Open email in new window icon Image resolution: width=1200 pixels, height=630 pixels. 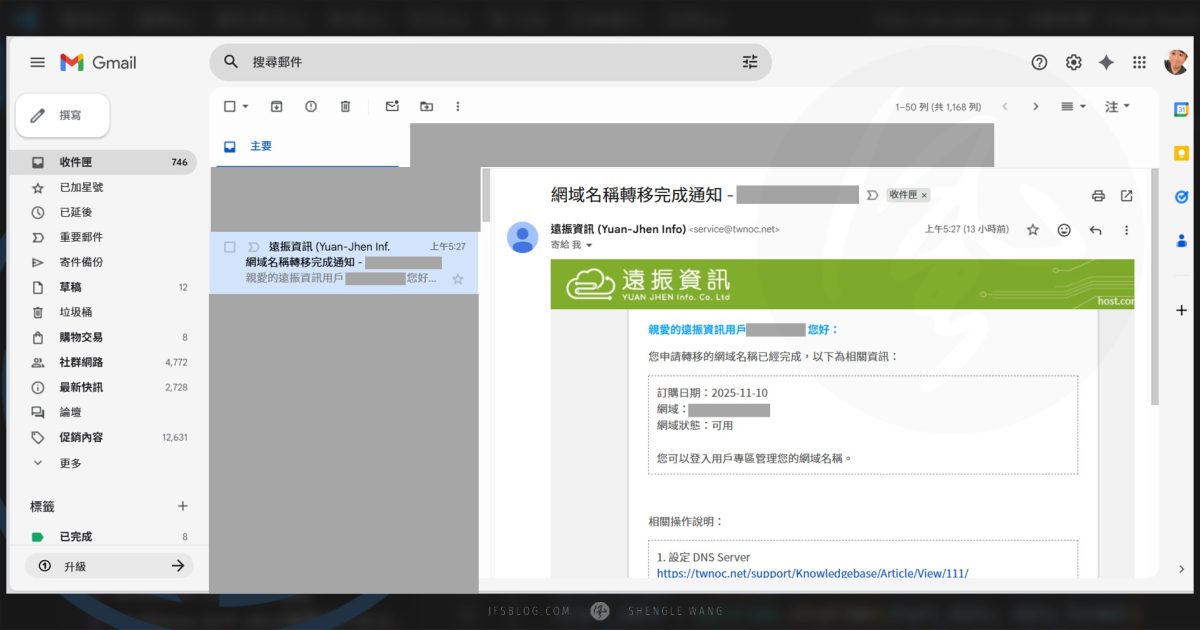coord(1127,197)
